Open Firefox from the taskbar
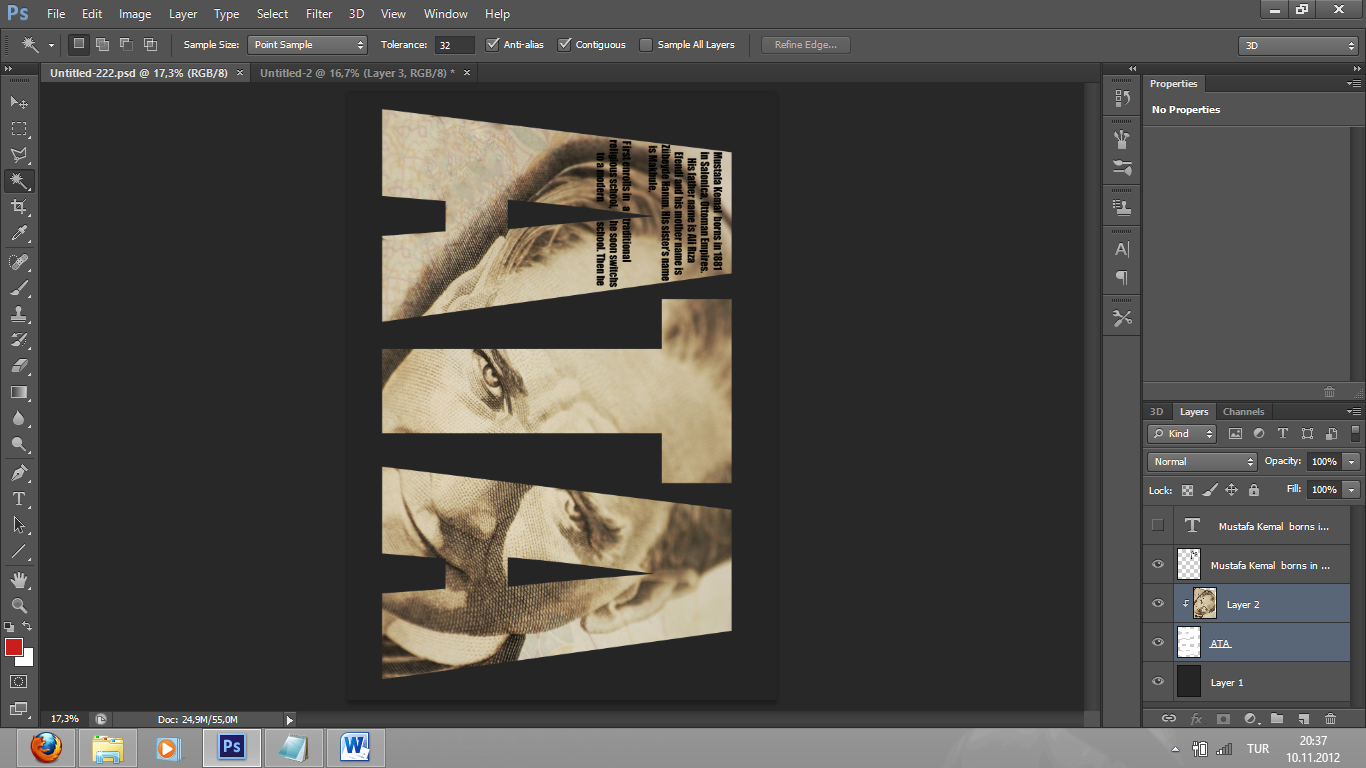Image resolution: width=1366 pixels, height=768 pixels. [45, 747]
